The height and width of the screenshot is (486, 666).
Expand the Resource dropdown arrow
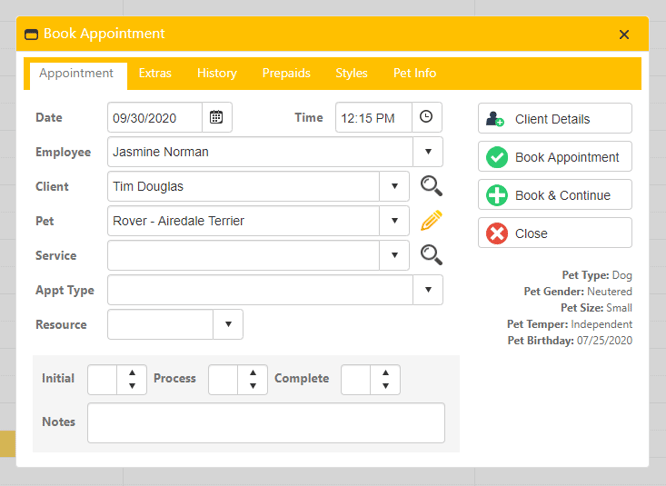[x=228, y=324]
